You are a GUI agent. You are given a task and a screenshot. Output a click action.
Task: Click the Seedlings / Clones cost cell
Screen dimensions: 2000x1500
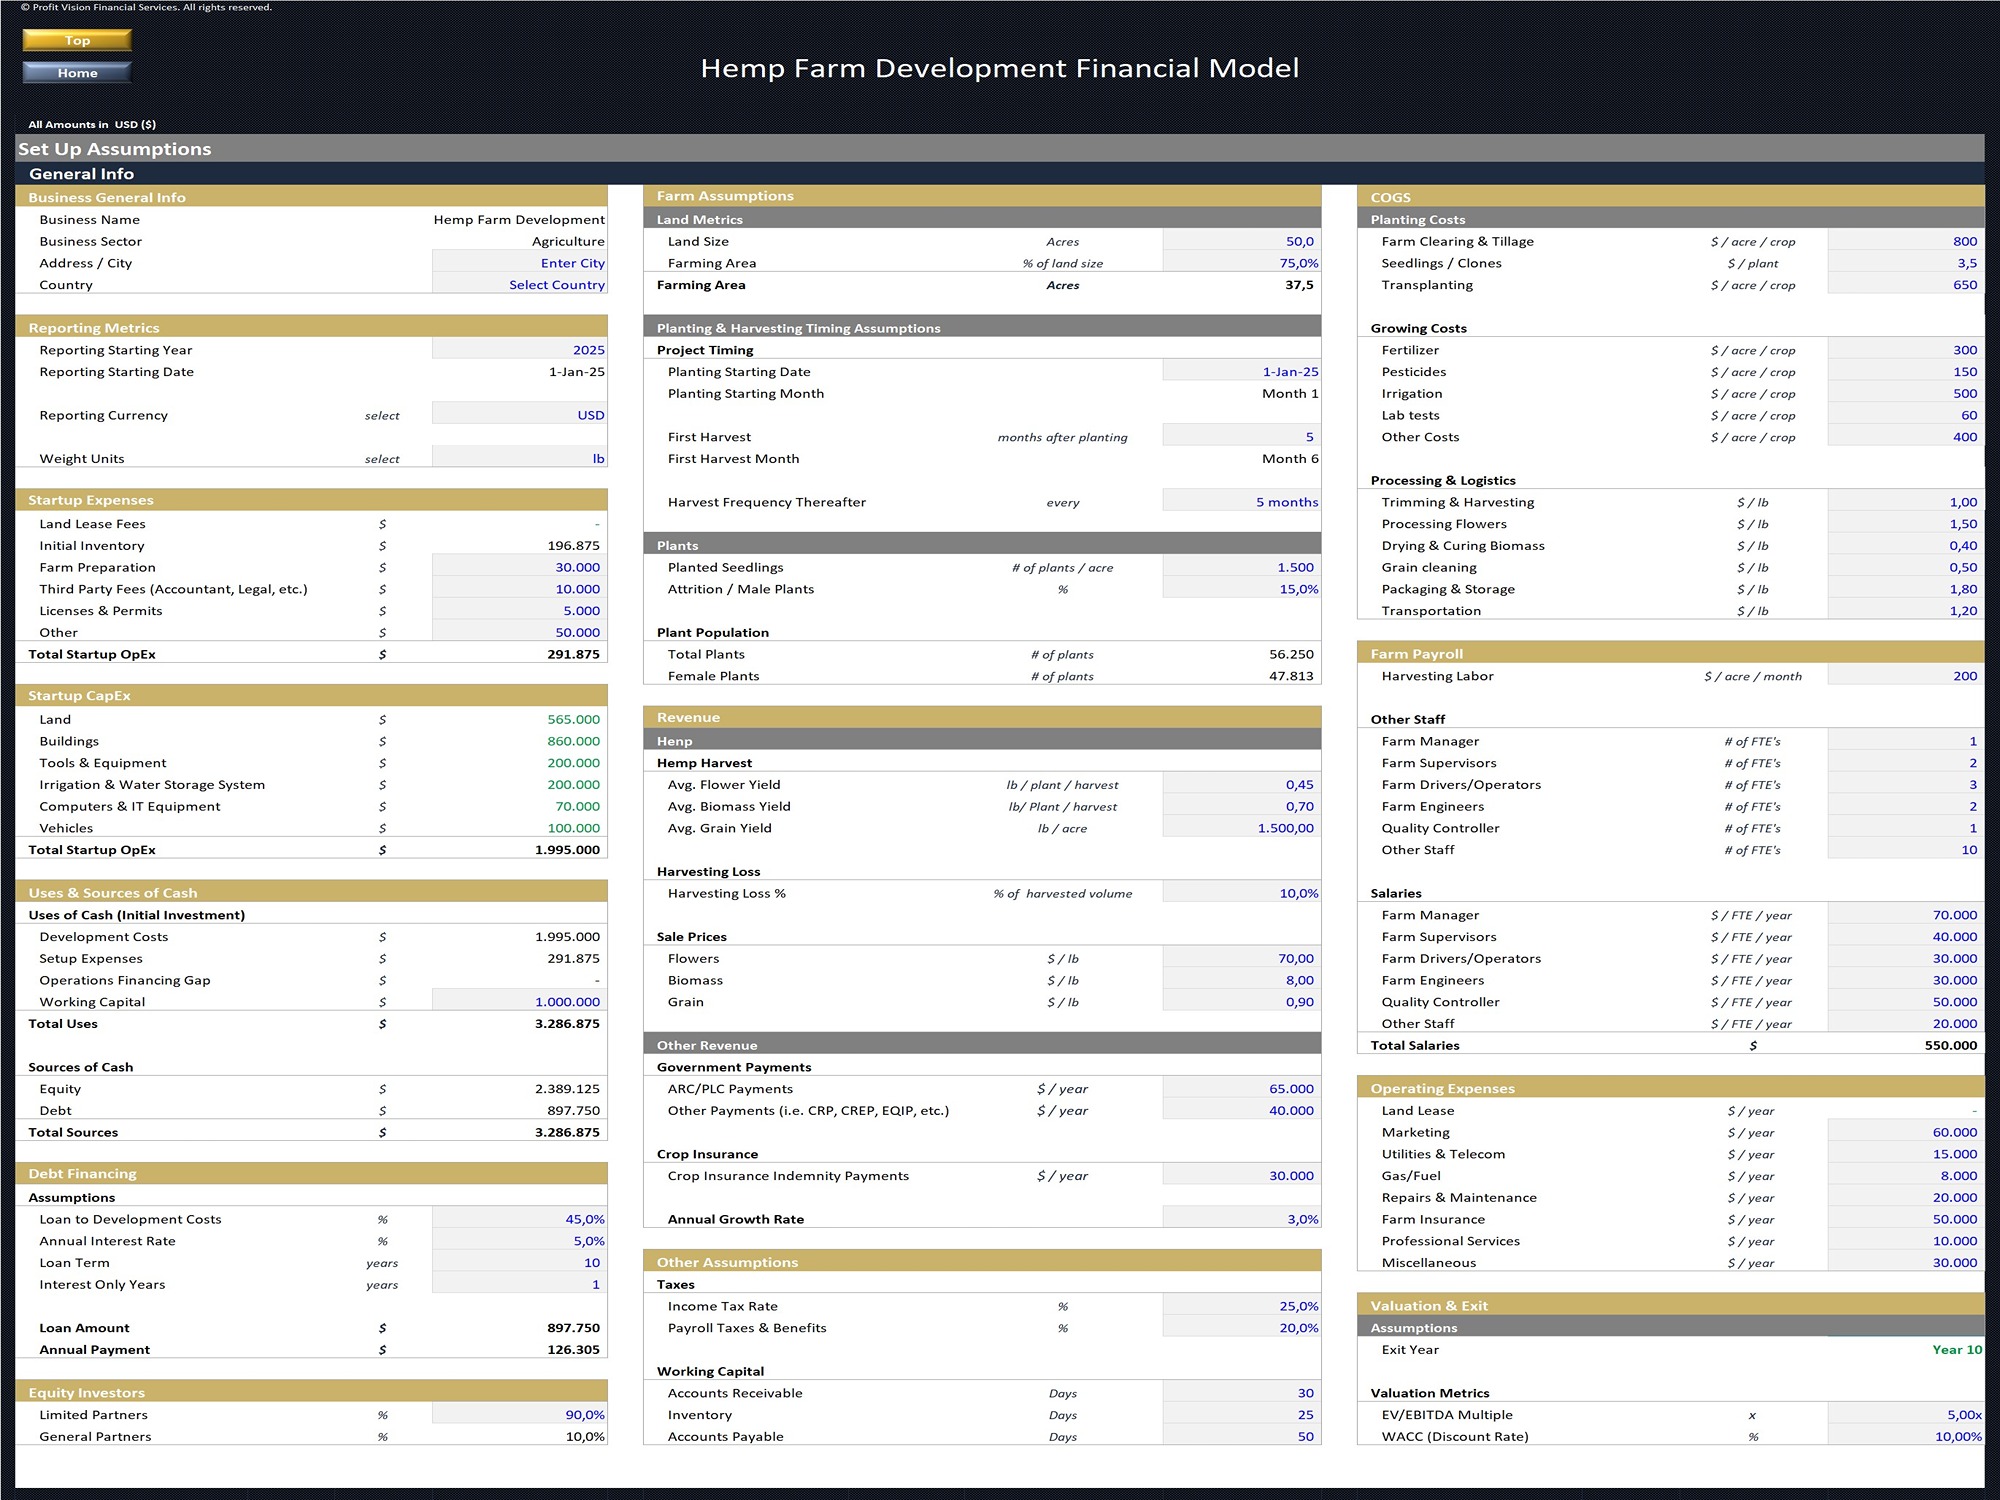[1904, 263]
